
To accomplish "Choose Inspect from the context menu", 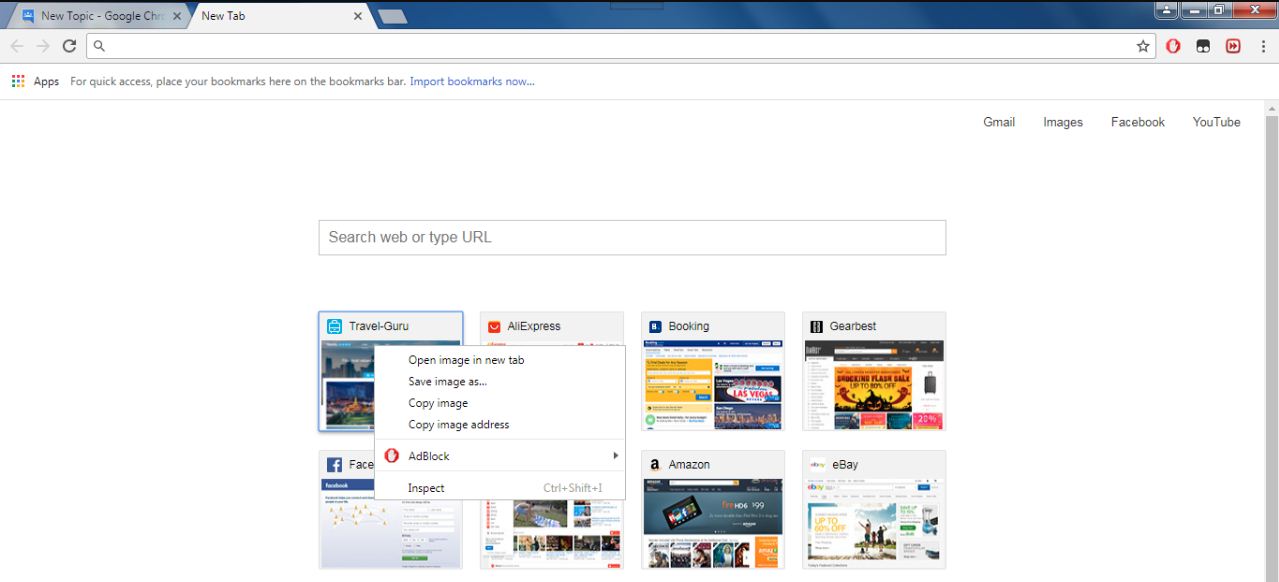I will tap(500, 488).
